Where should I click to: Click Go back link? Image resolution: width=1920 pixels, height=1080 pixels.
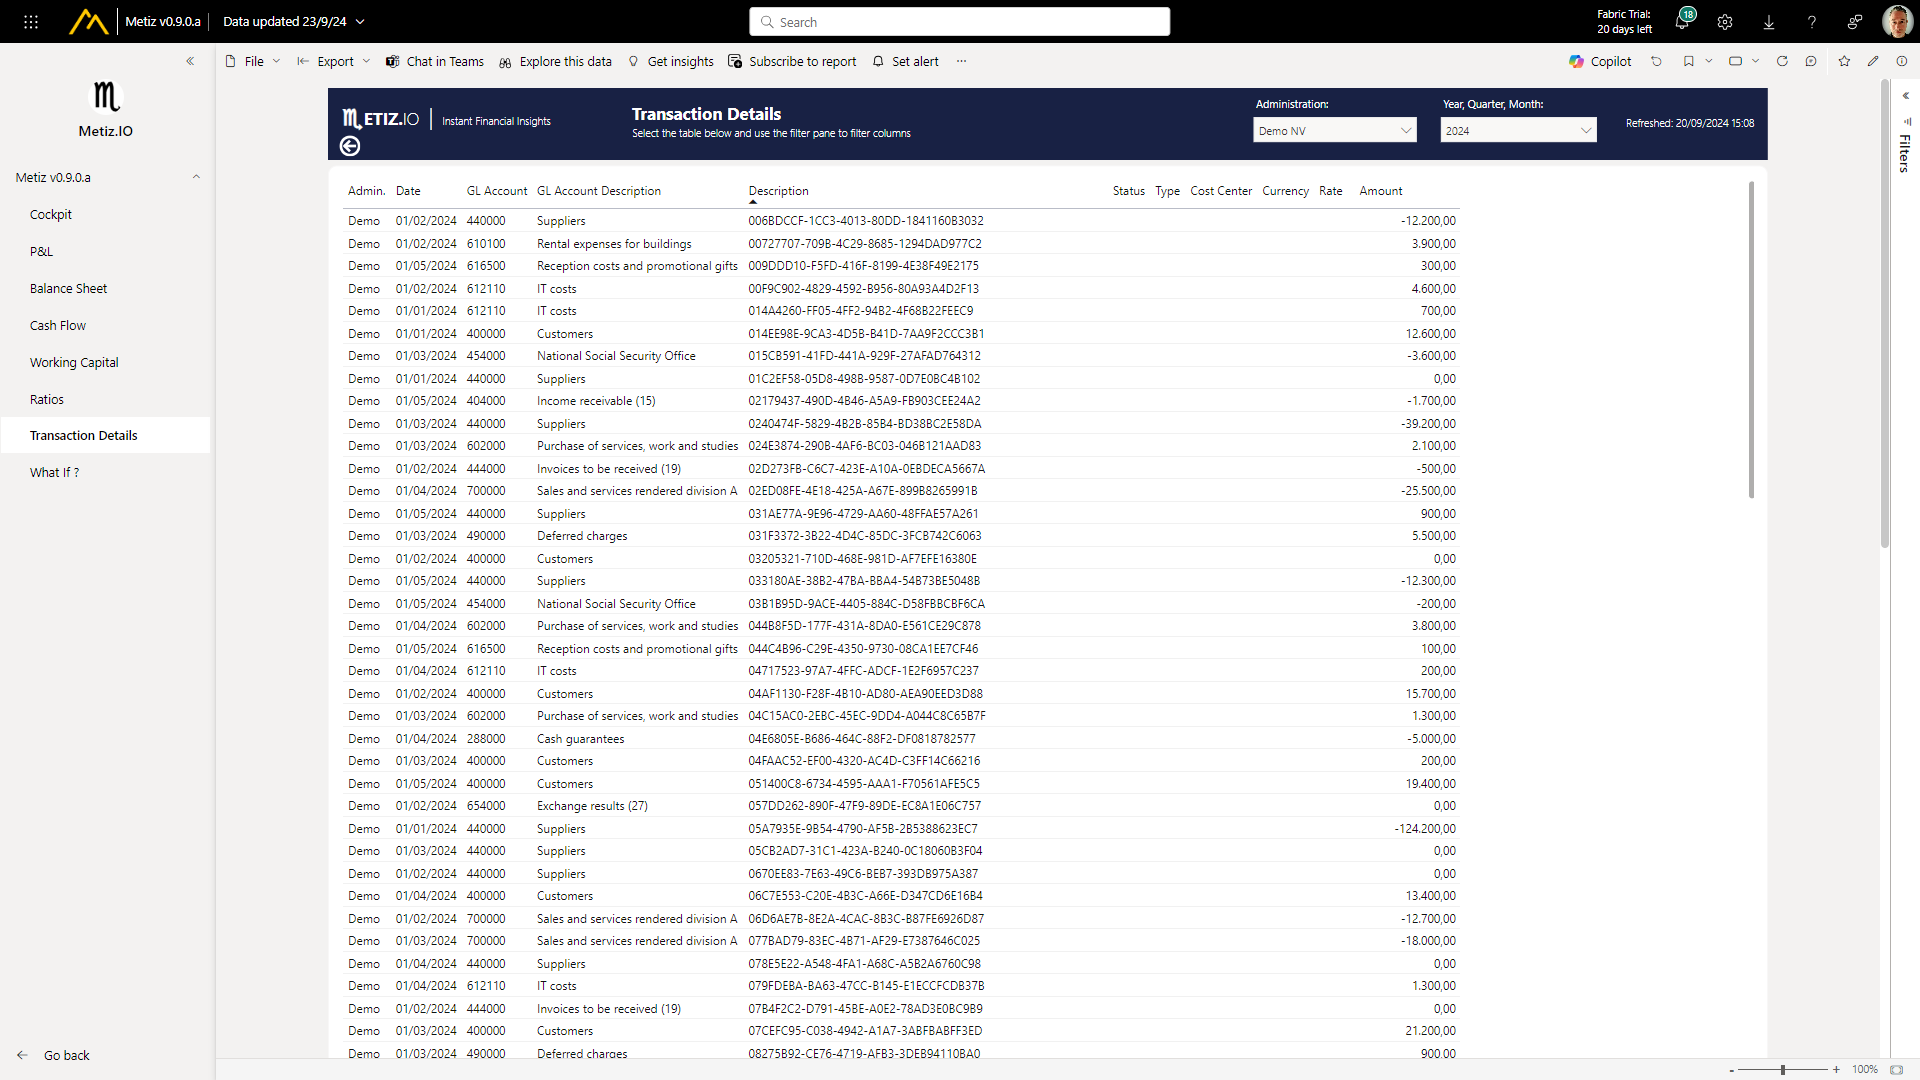tap(66, 1055)
